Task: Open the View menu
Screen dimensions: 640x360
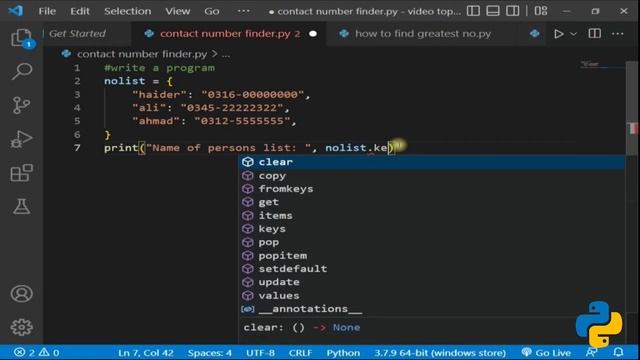Action: click(x=177, y=11)
